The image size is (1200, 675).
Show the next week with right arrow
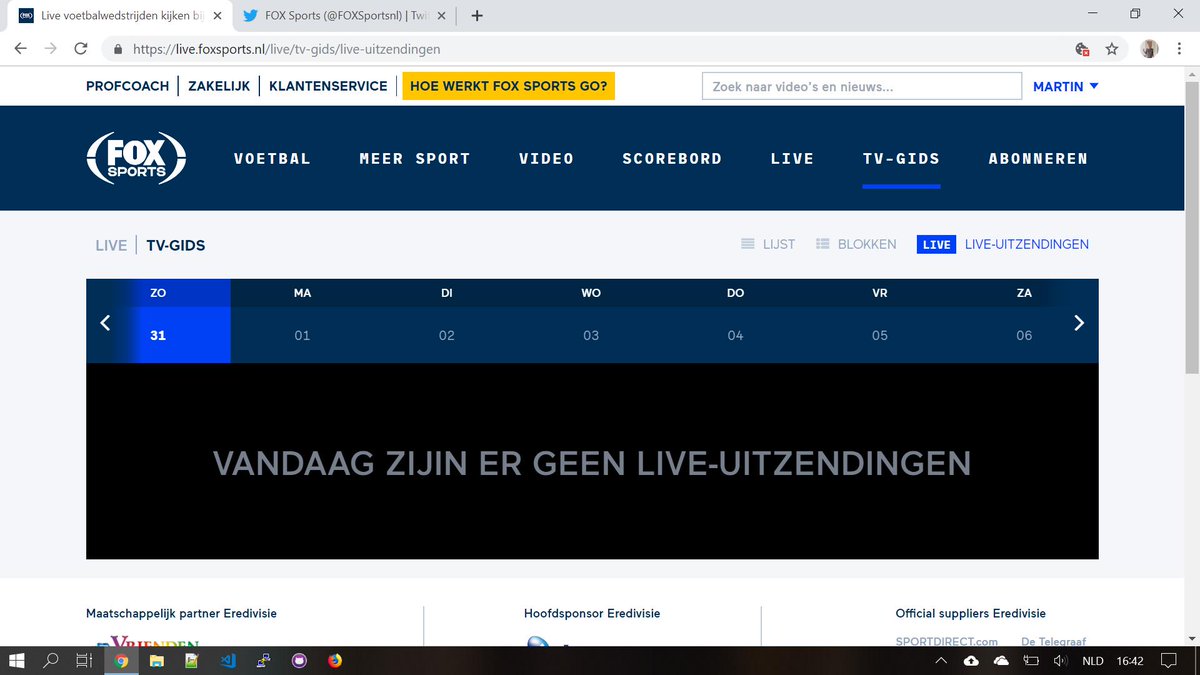(1079, 322)
